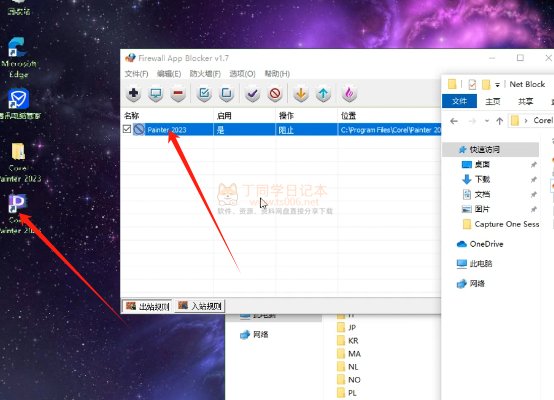Click the Firewall App Blocker title bar icon

click(130, 58)
